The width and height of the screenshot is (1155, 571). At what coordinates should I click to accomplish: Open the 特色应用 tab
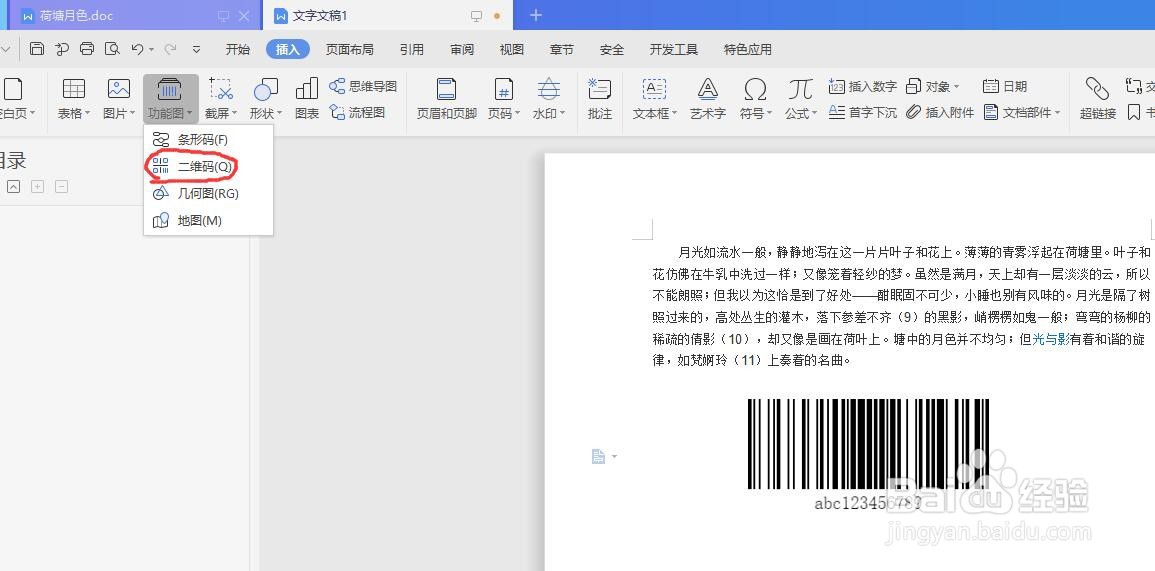[748, 49]
